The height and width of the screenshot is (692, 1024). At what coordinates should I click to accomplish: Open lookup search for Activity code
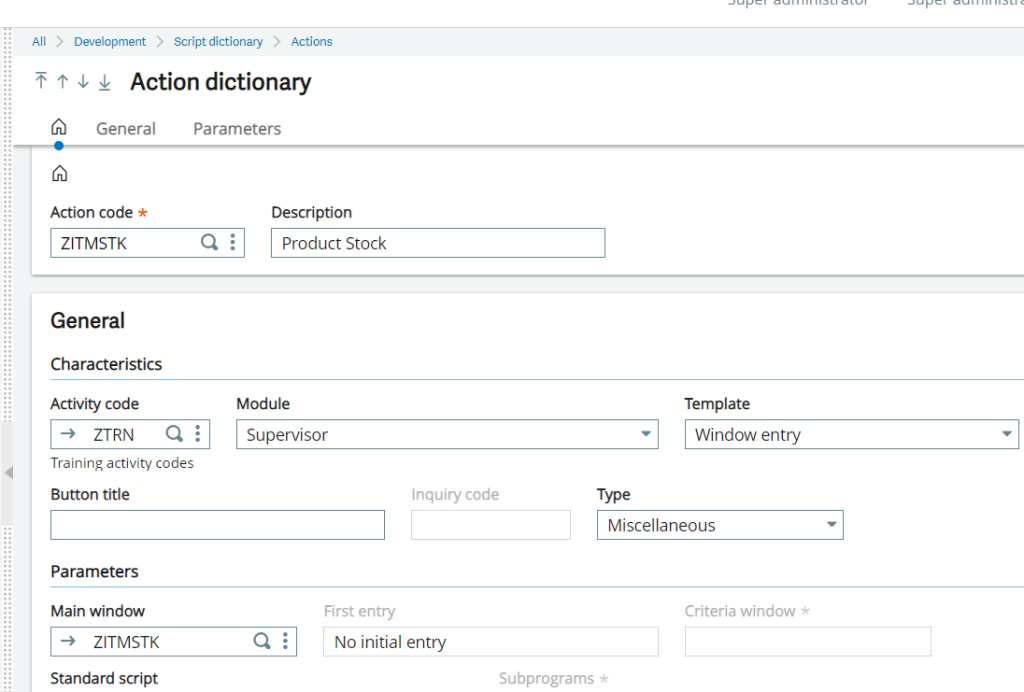point(174,433)
